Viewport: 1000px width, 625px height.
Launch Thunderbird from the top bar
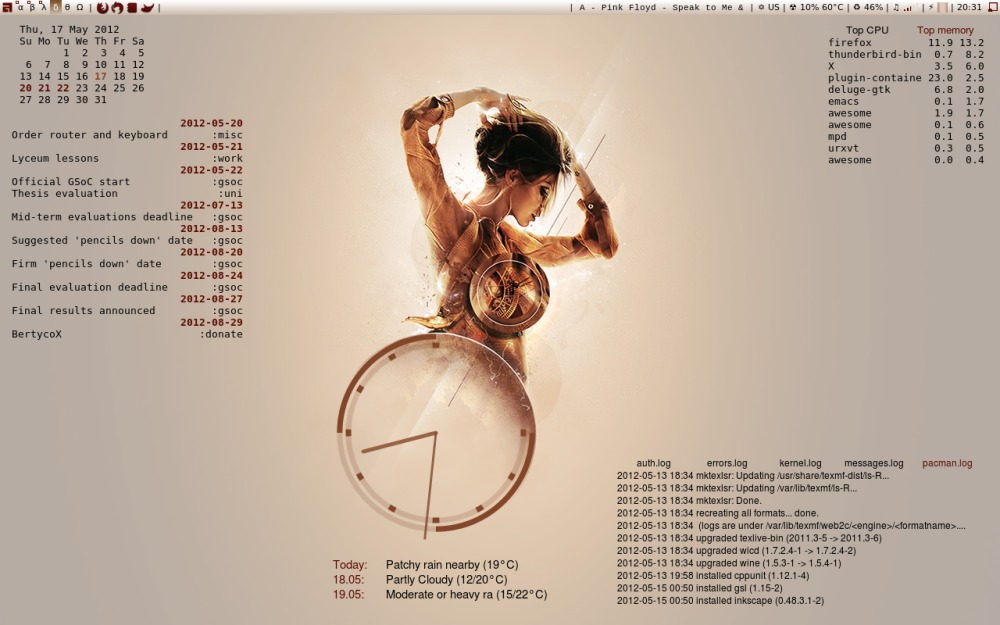tap(117, 8)
